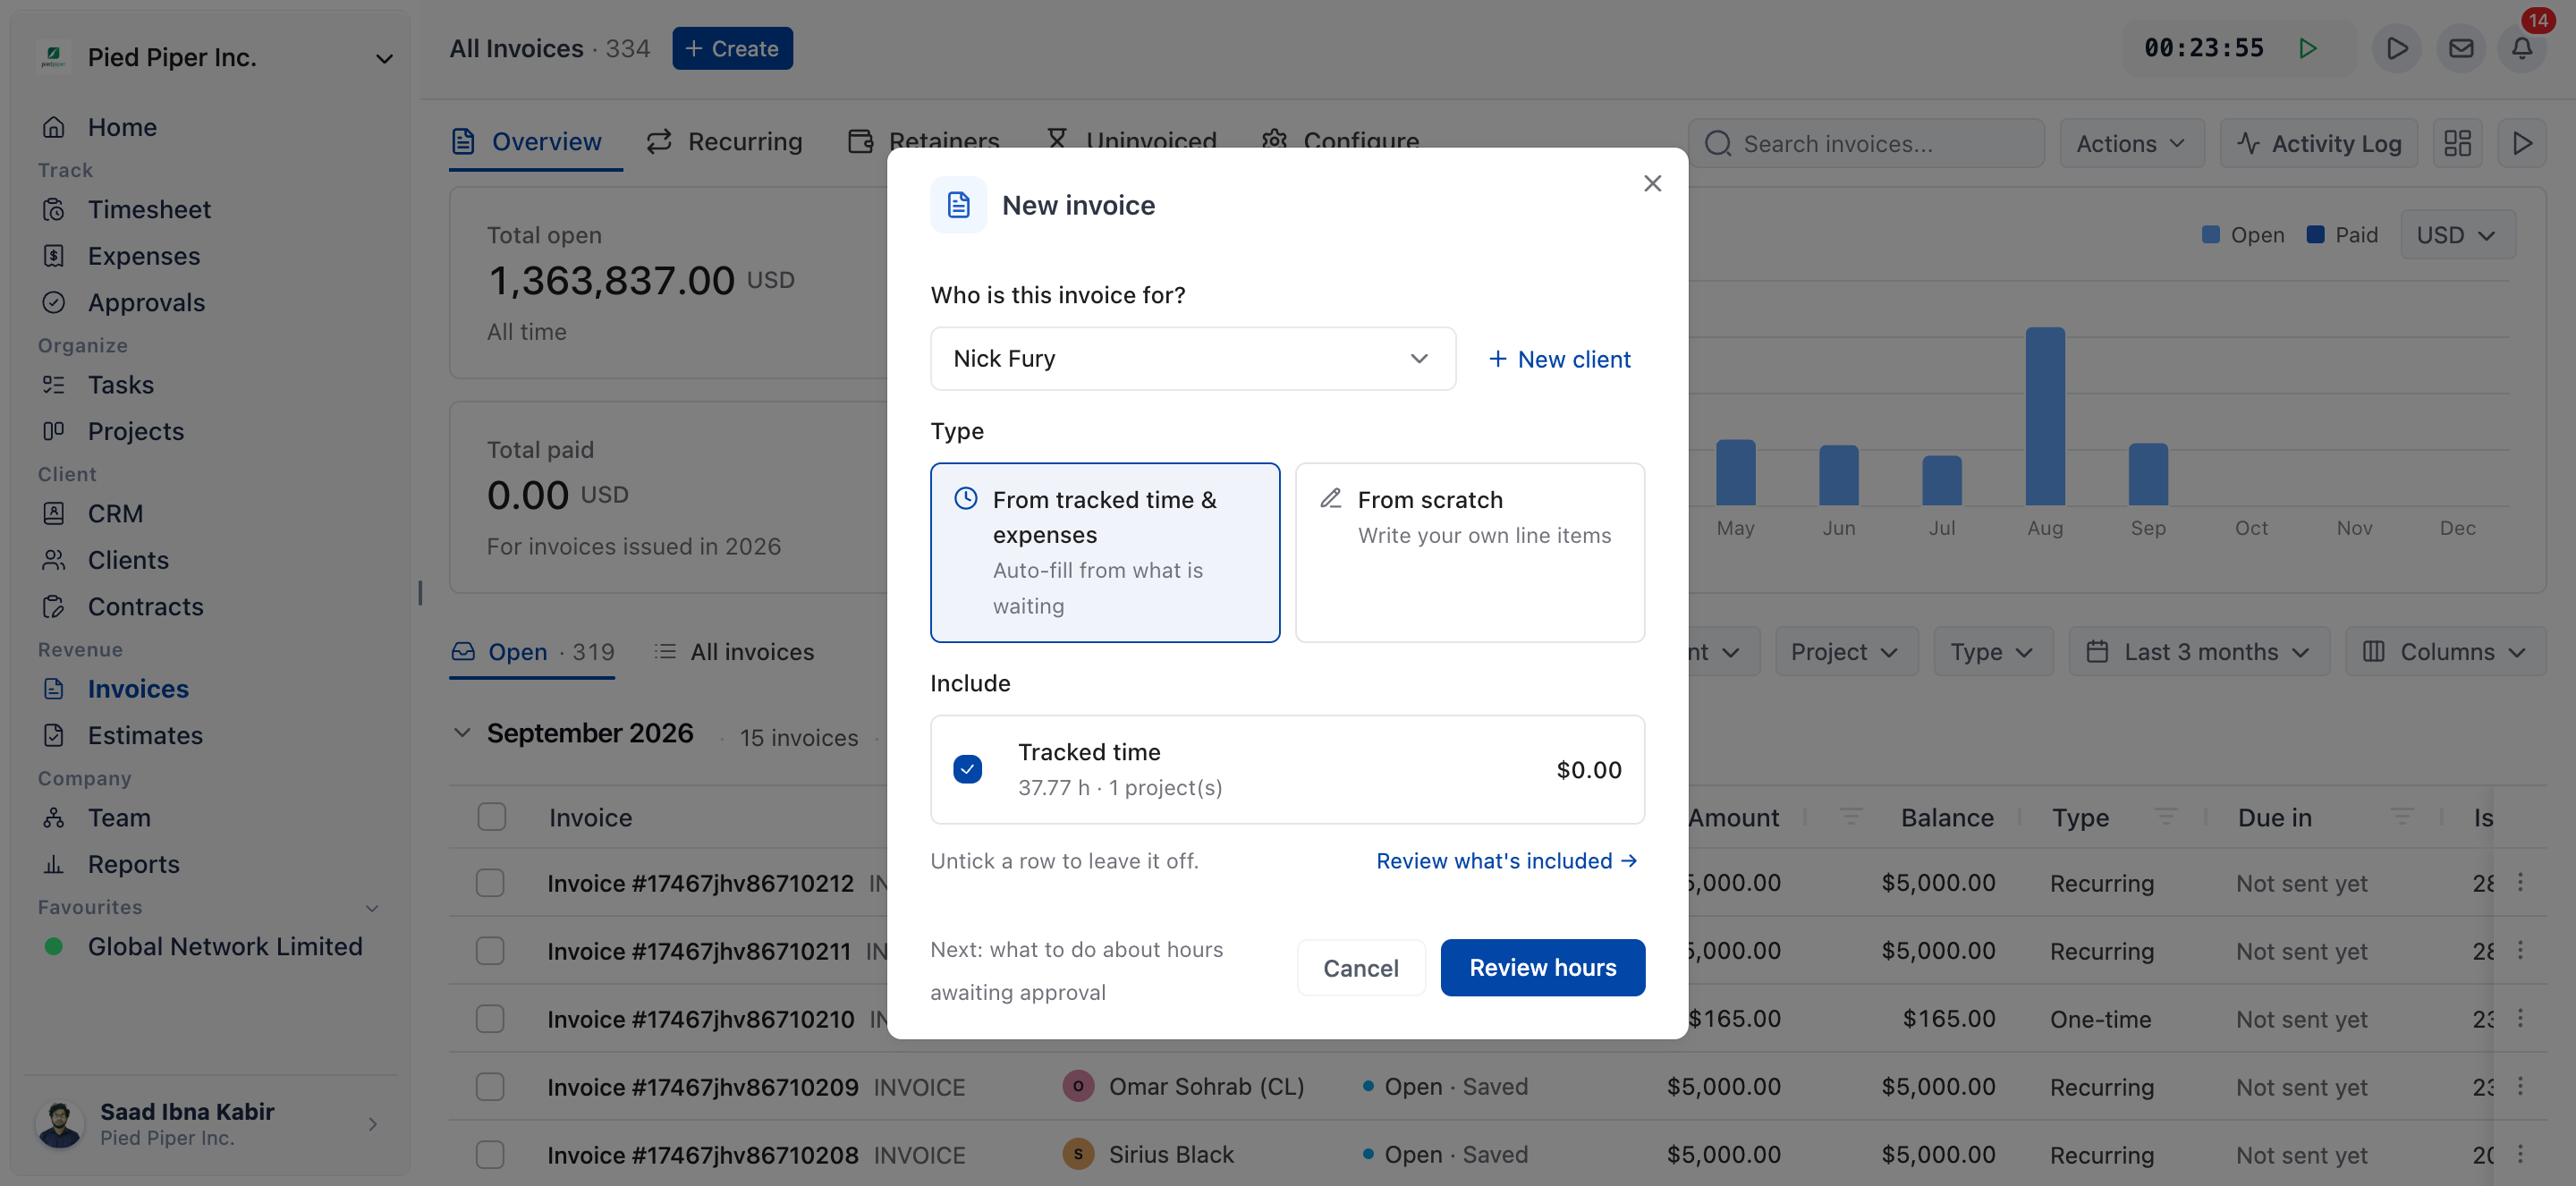Select checkbox for Invoice #17467jhv86710209
The height and width of the screenshot is (1186, 2576).
pos(490,1087)
